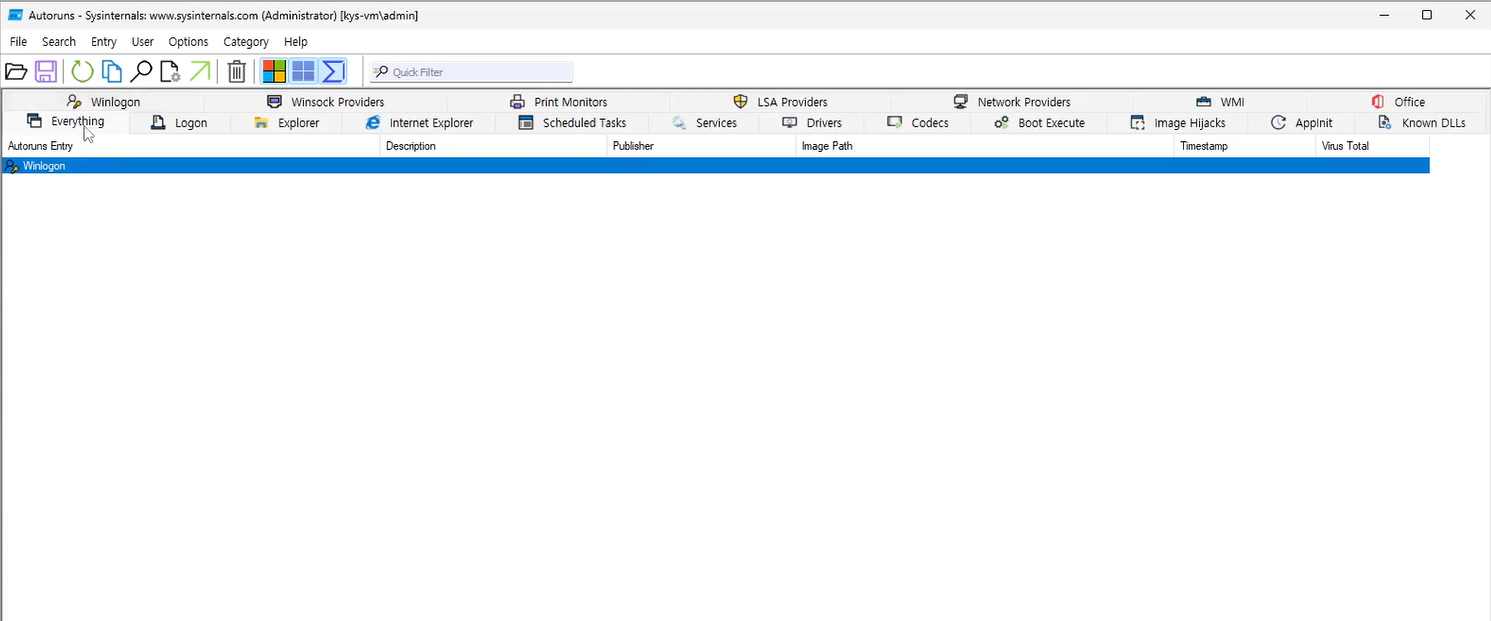
Task: Click the green Refresh icon
Action: 82,71
